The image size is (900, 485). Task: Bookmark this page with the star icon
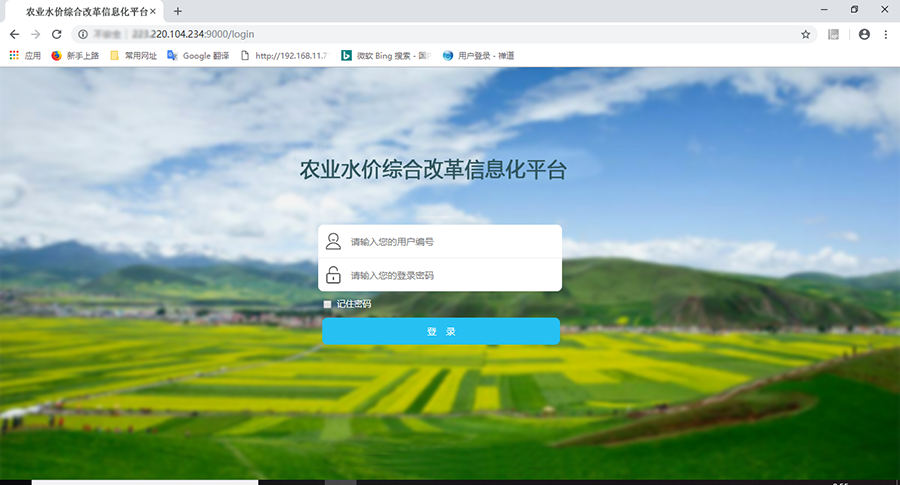tap(805, 34)
